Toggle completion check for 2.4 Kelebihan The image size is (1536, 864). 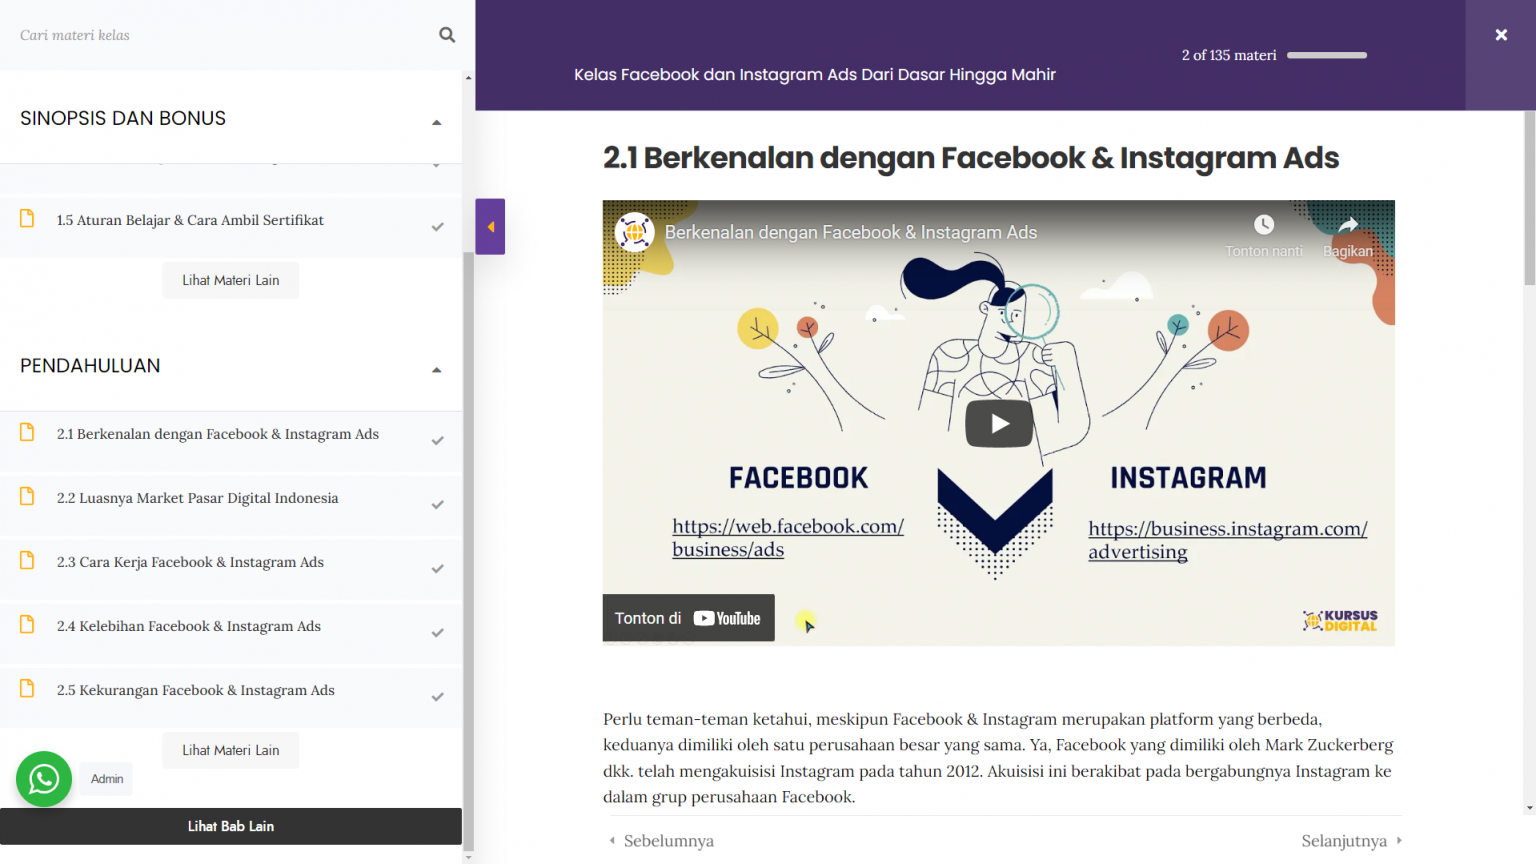tap(437, 633)
